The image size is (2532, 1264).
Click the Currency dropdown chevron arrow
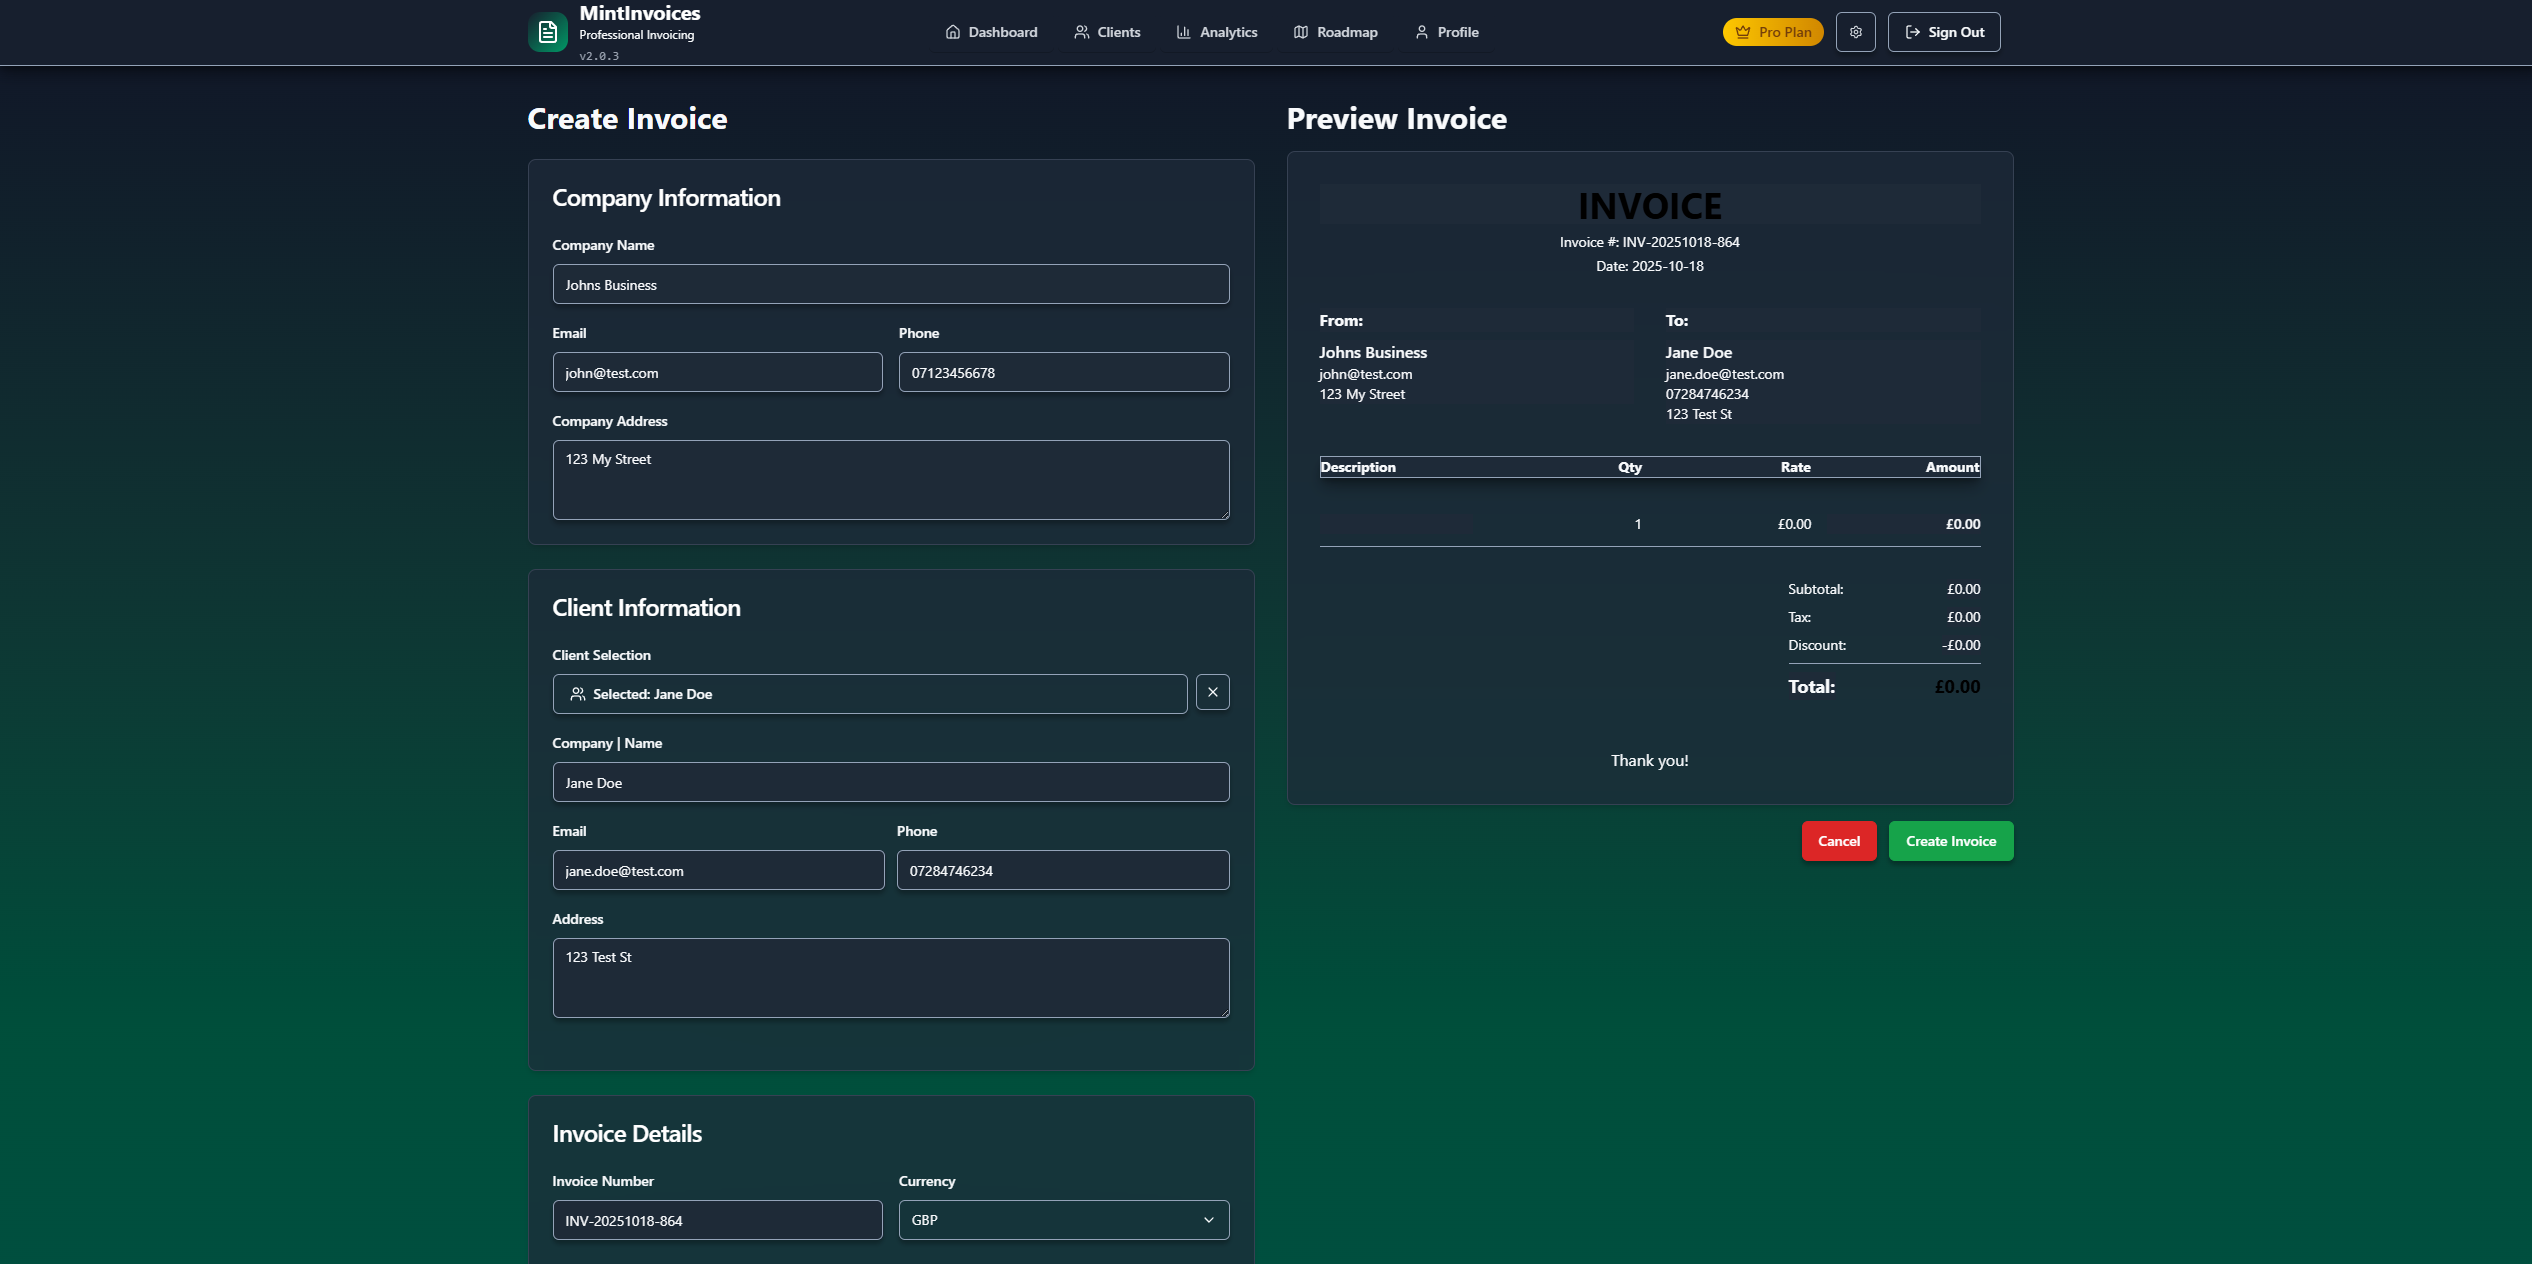click(1208, 1220)
